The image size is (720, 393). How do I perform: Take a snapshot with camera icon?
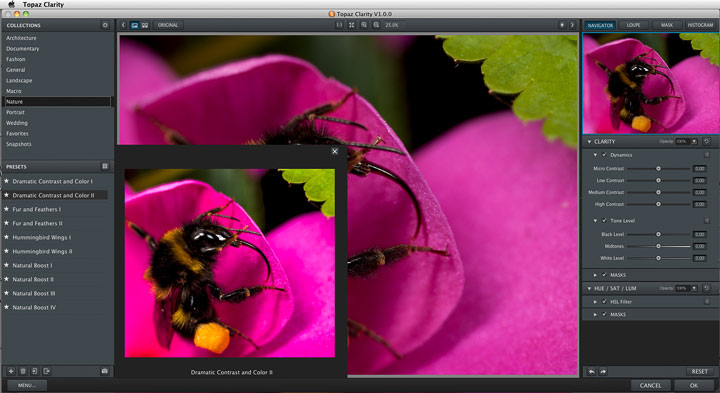point(105,371)
